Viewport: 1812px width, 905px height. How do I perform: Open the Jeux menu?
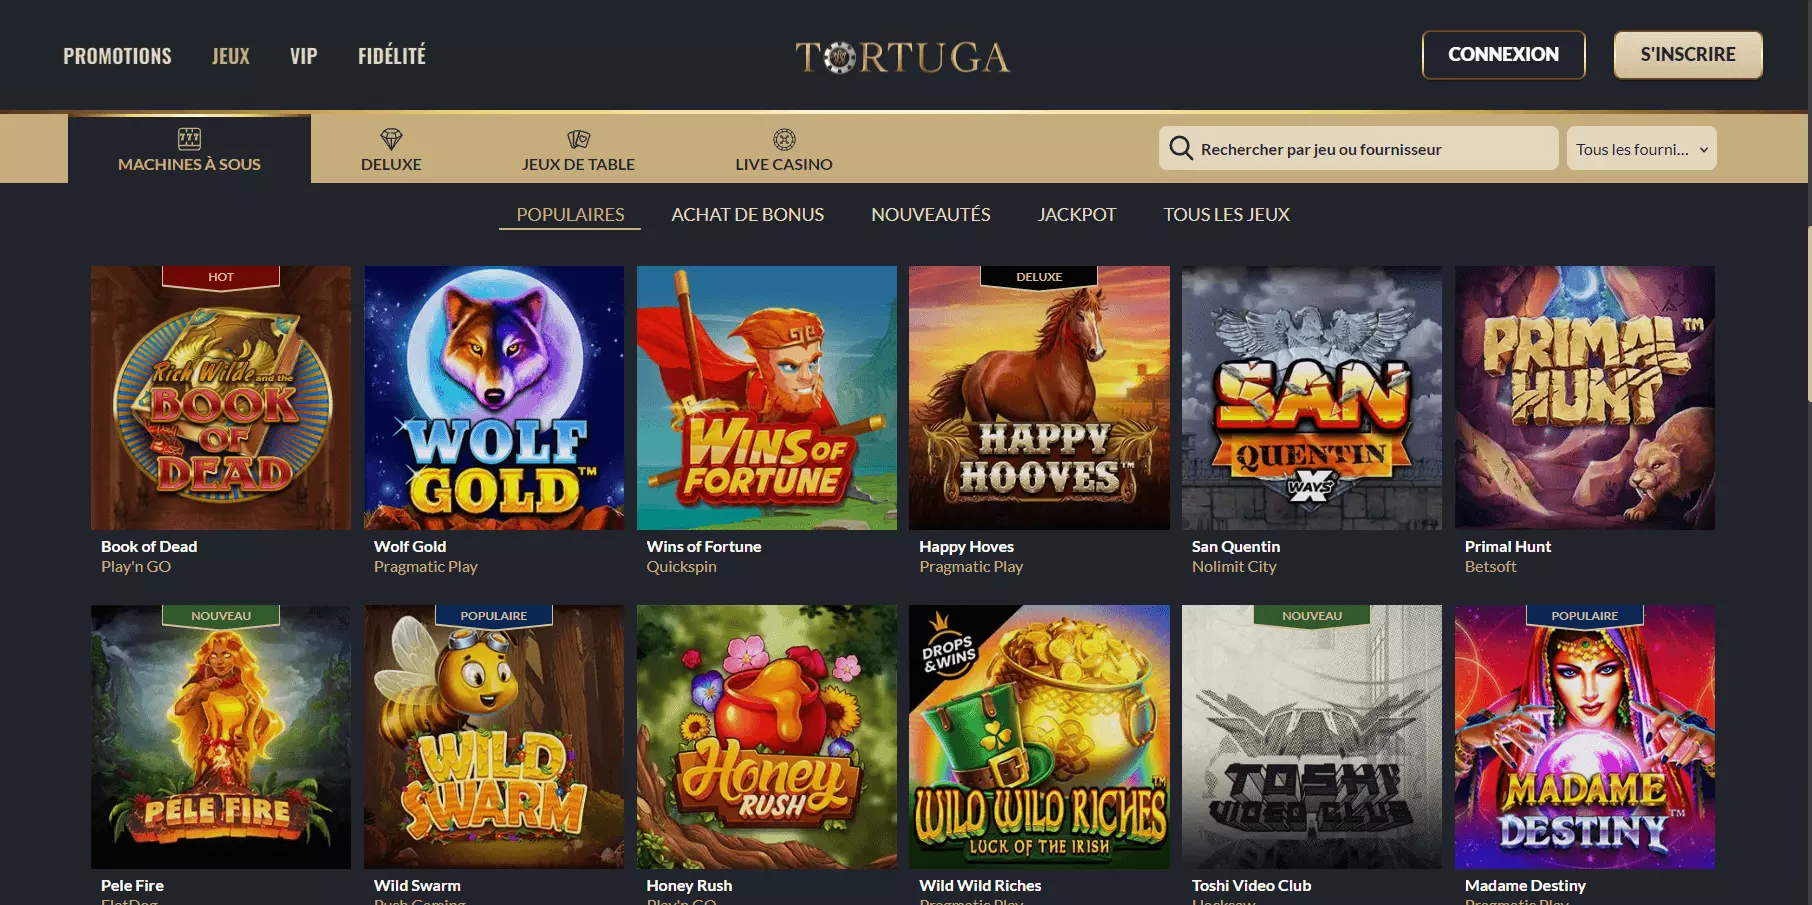231,56
